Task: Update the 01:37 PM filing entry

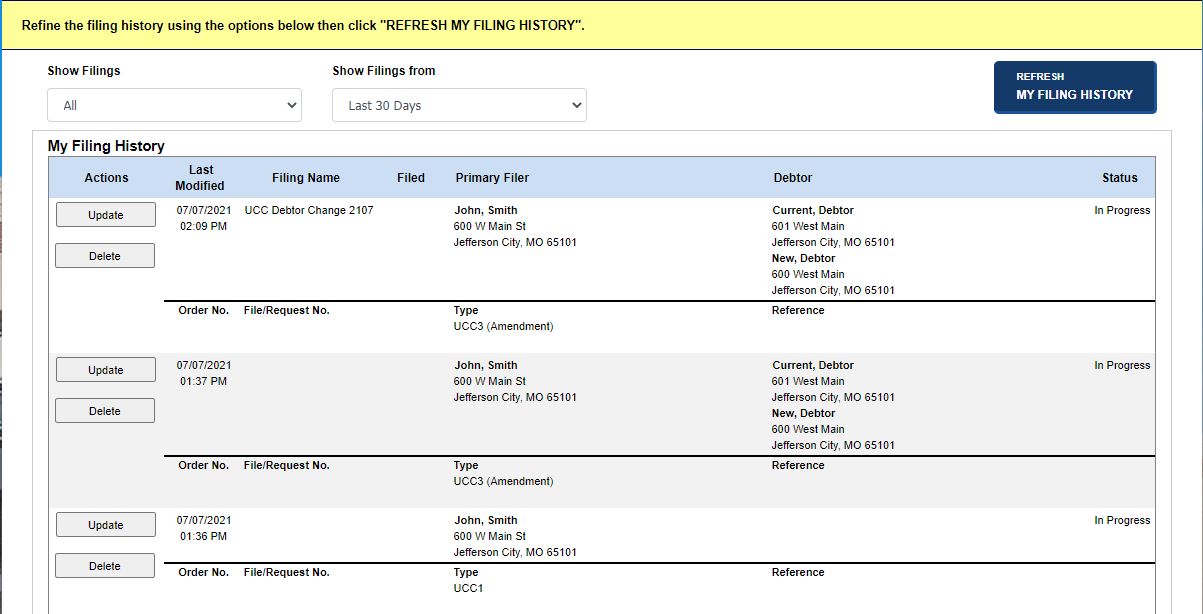Action: tap(105, 369)
